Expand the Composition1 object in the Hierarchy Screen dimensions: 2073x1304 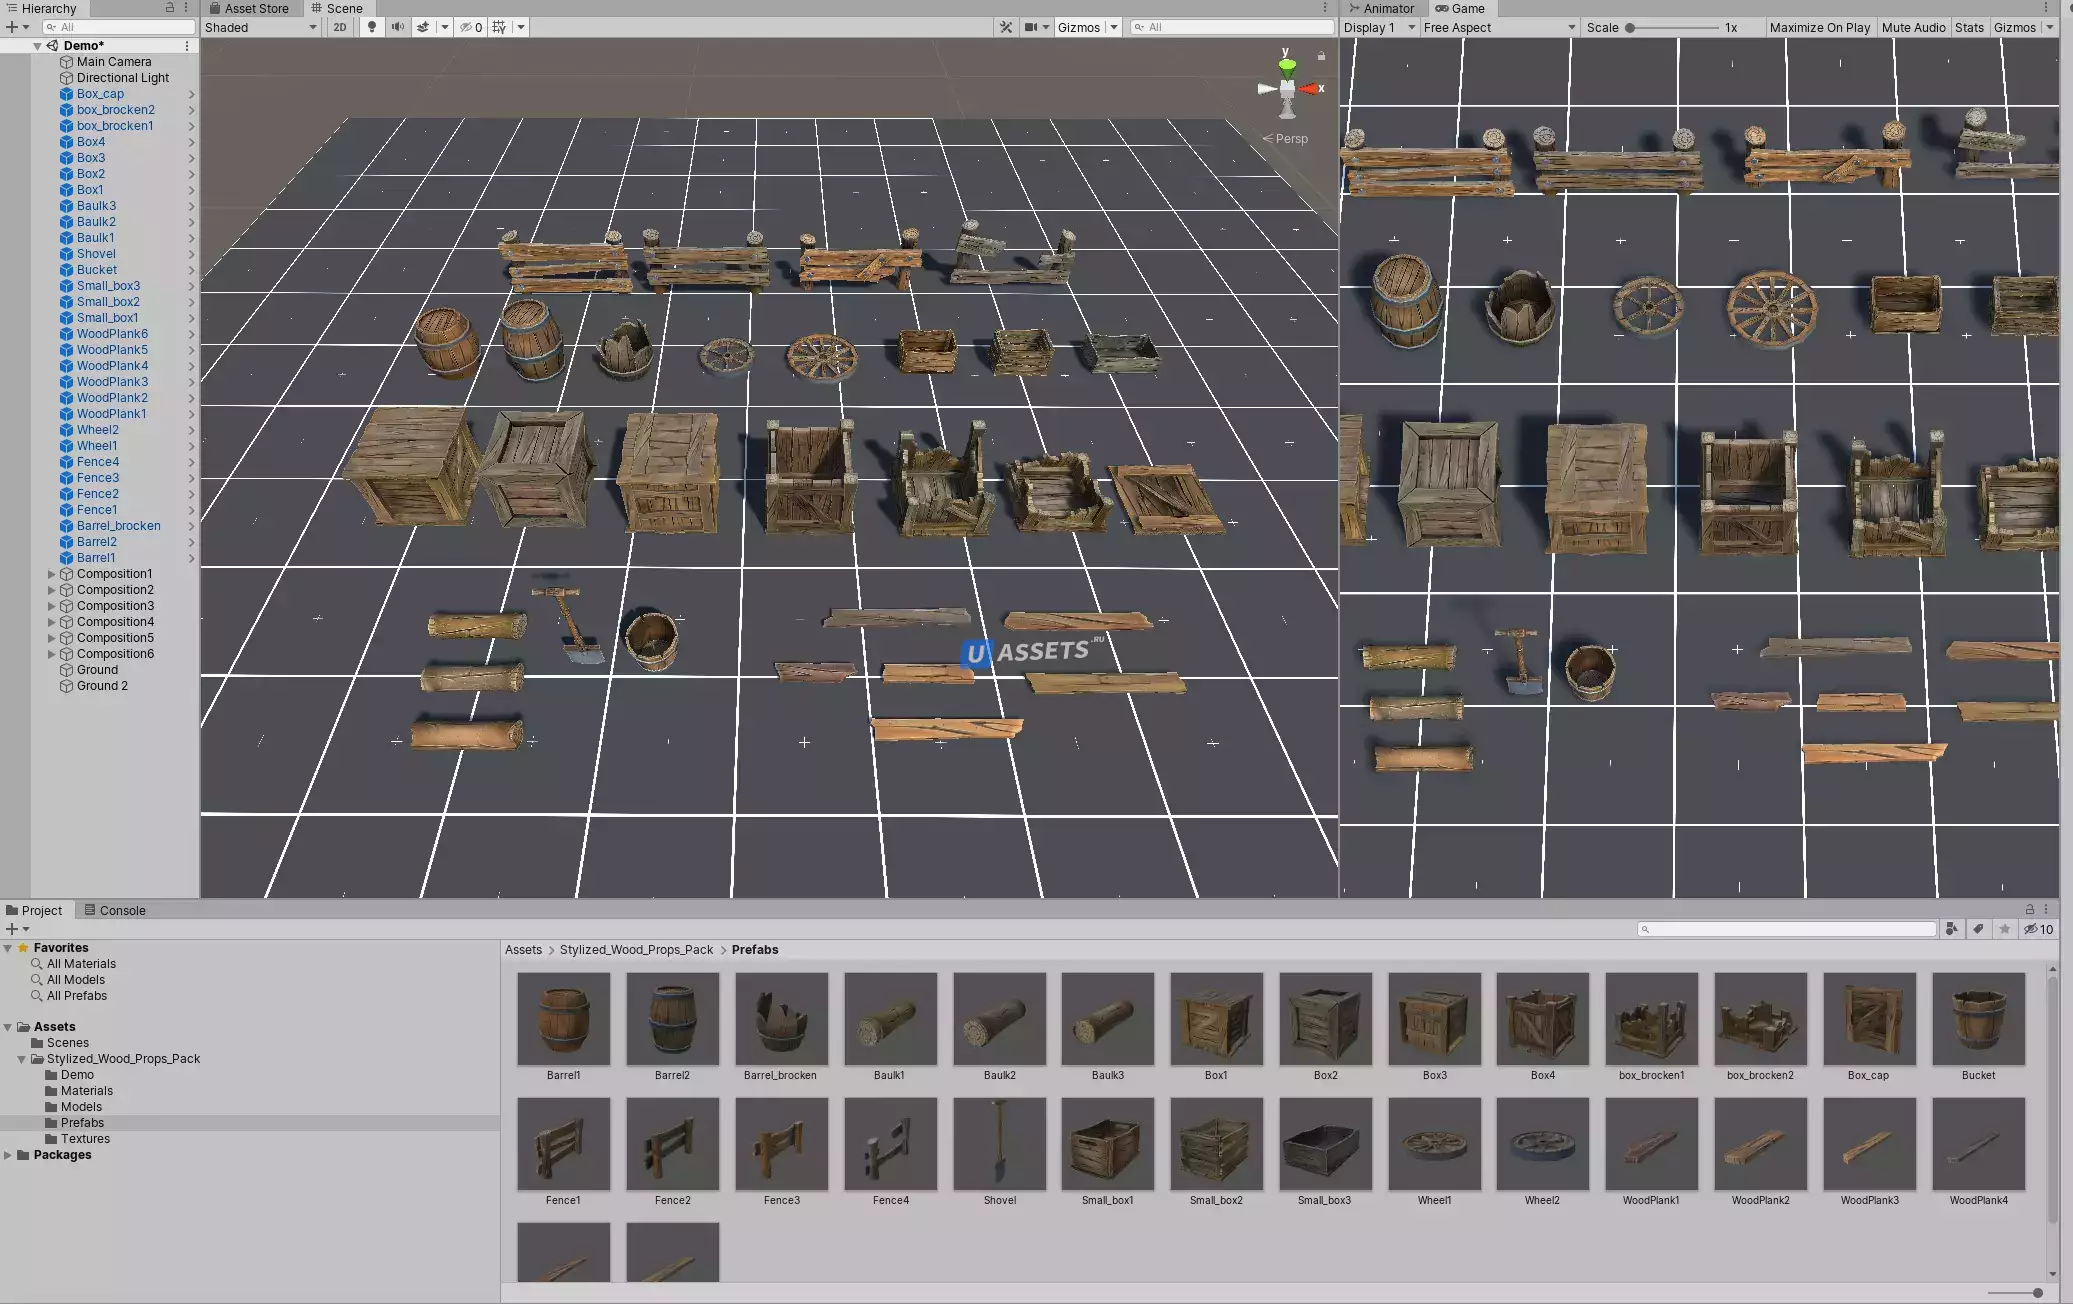pos(52,574)
